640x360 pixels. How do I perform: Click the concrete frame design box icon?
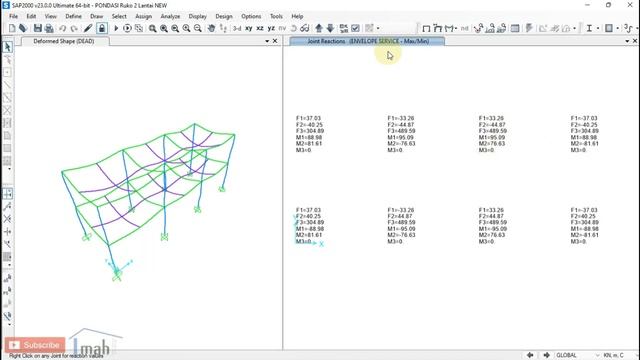609,28
